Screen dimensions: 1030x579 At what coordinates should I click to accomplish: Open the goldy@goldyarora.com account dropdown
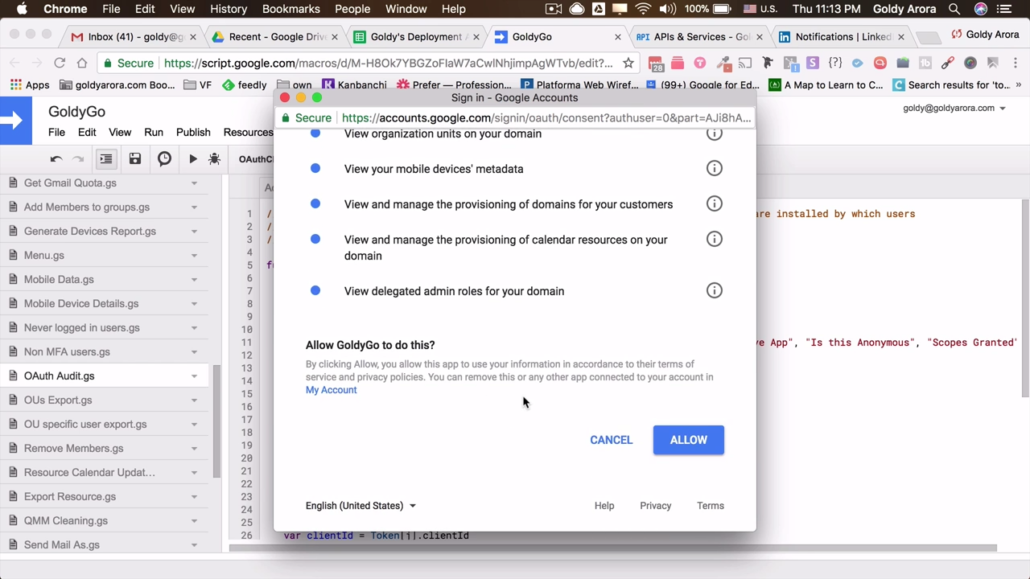click(x=954, y=108)
